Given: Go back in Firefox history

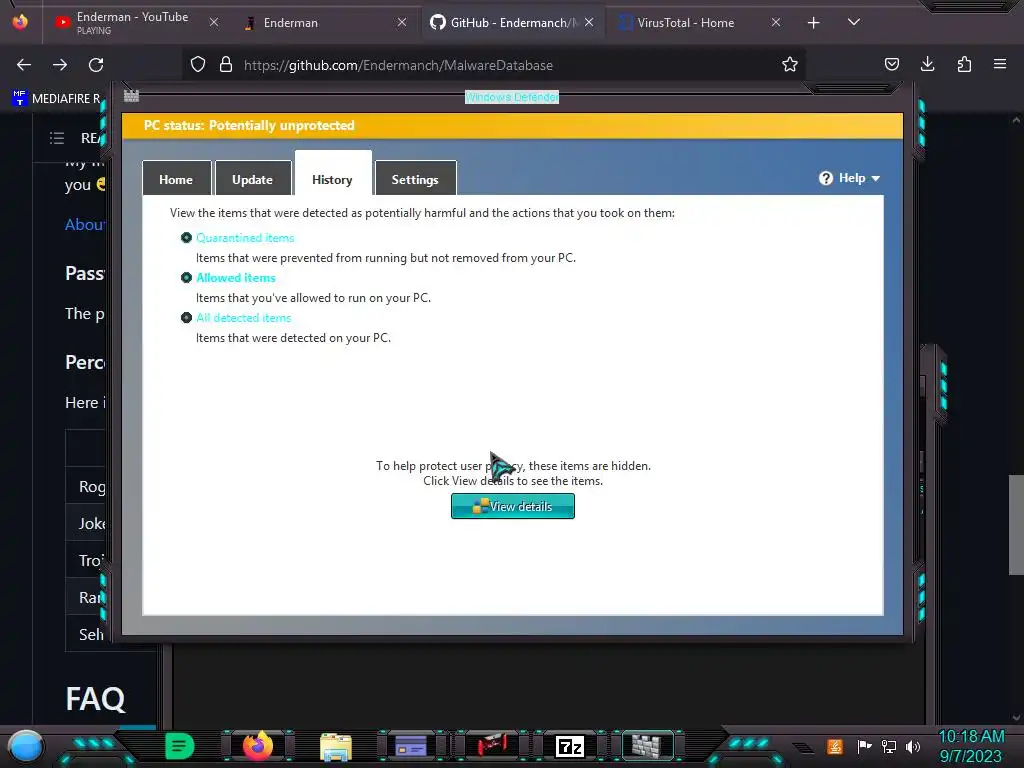Looking at the screenshot, I should (x=24, y=65).
